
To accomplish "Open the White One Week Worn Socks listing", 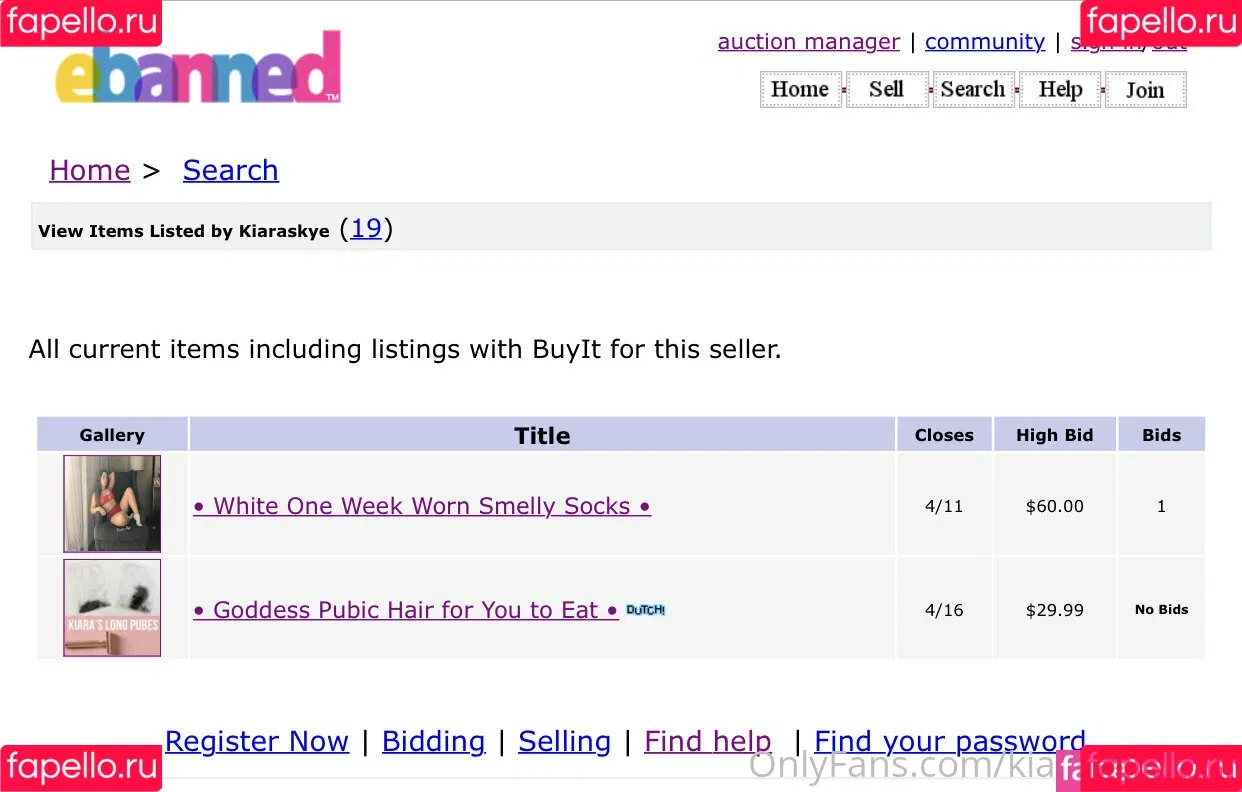I will [422, 506].
